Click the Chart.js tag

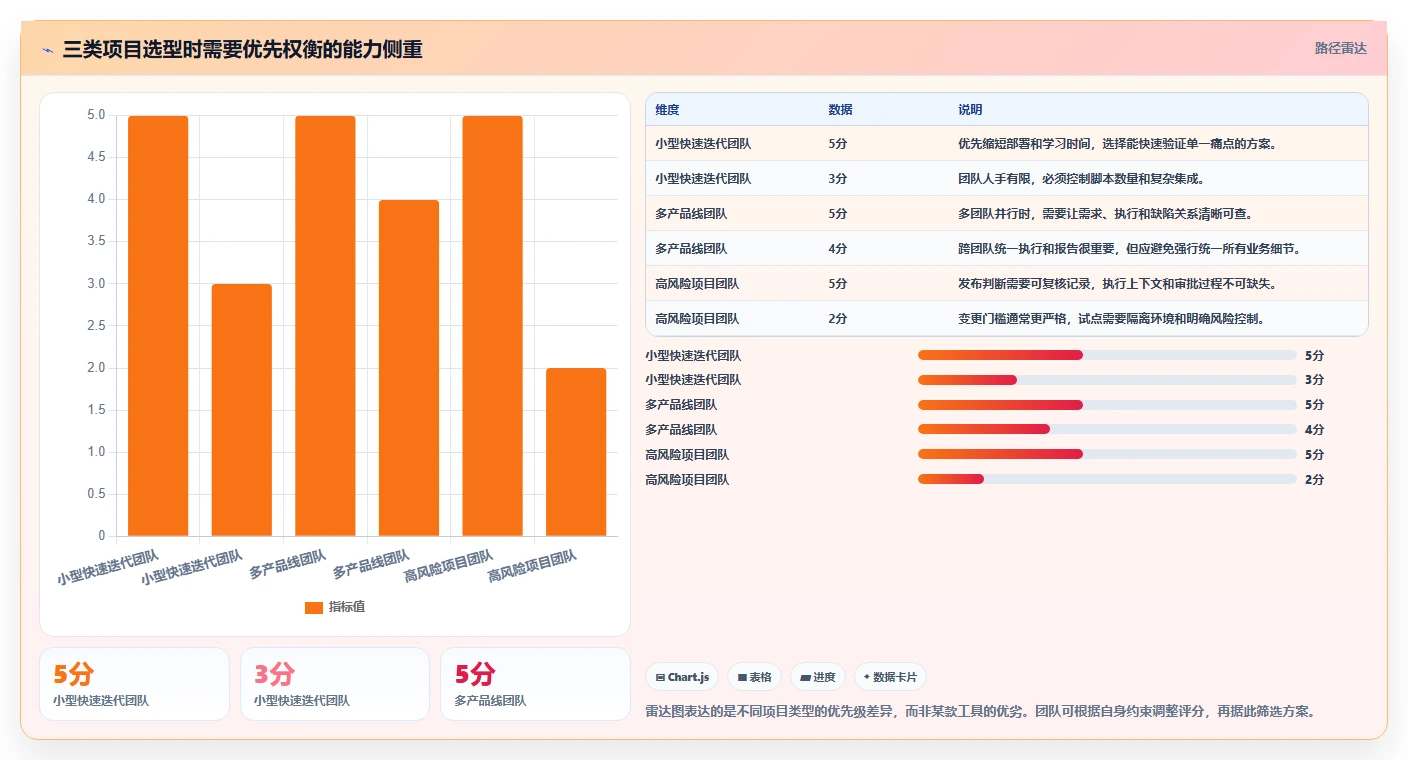[x=682, y=677]
